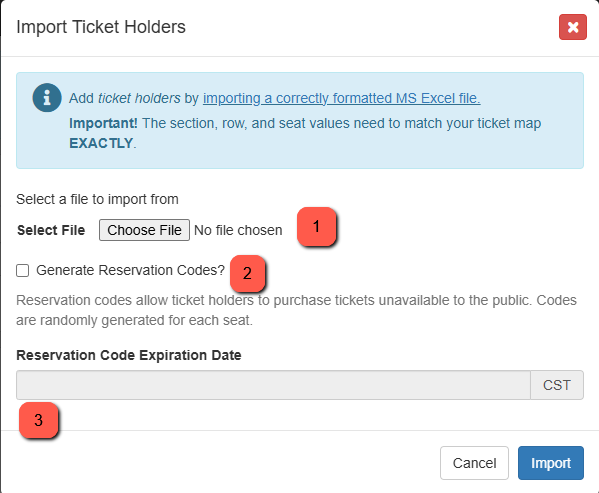Click the CST timezone addon

coord(557,385)
